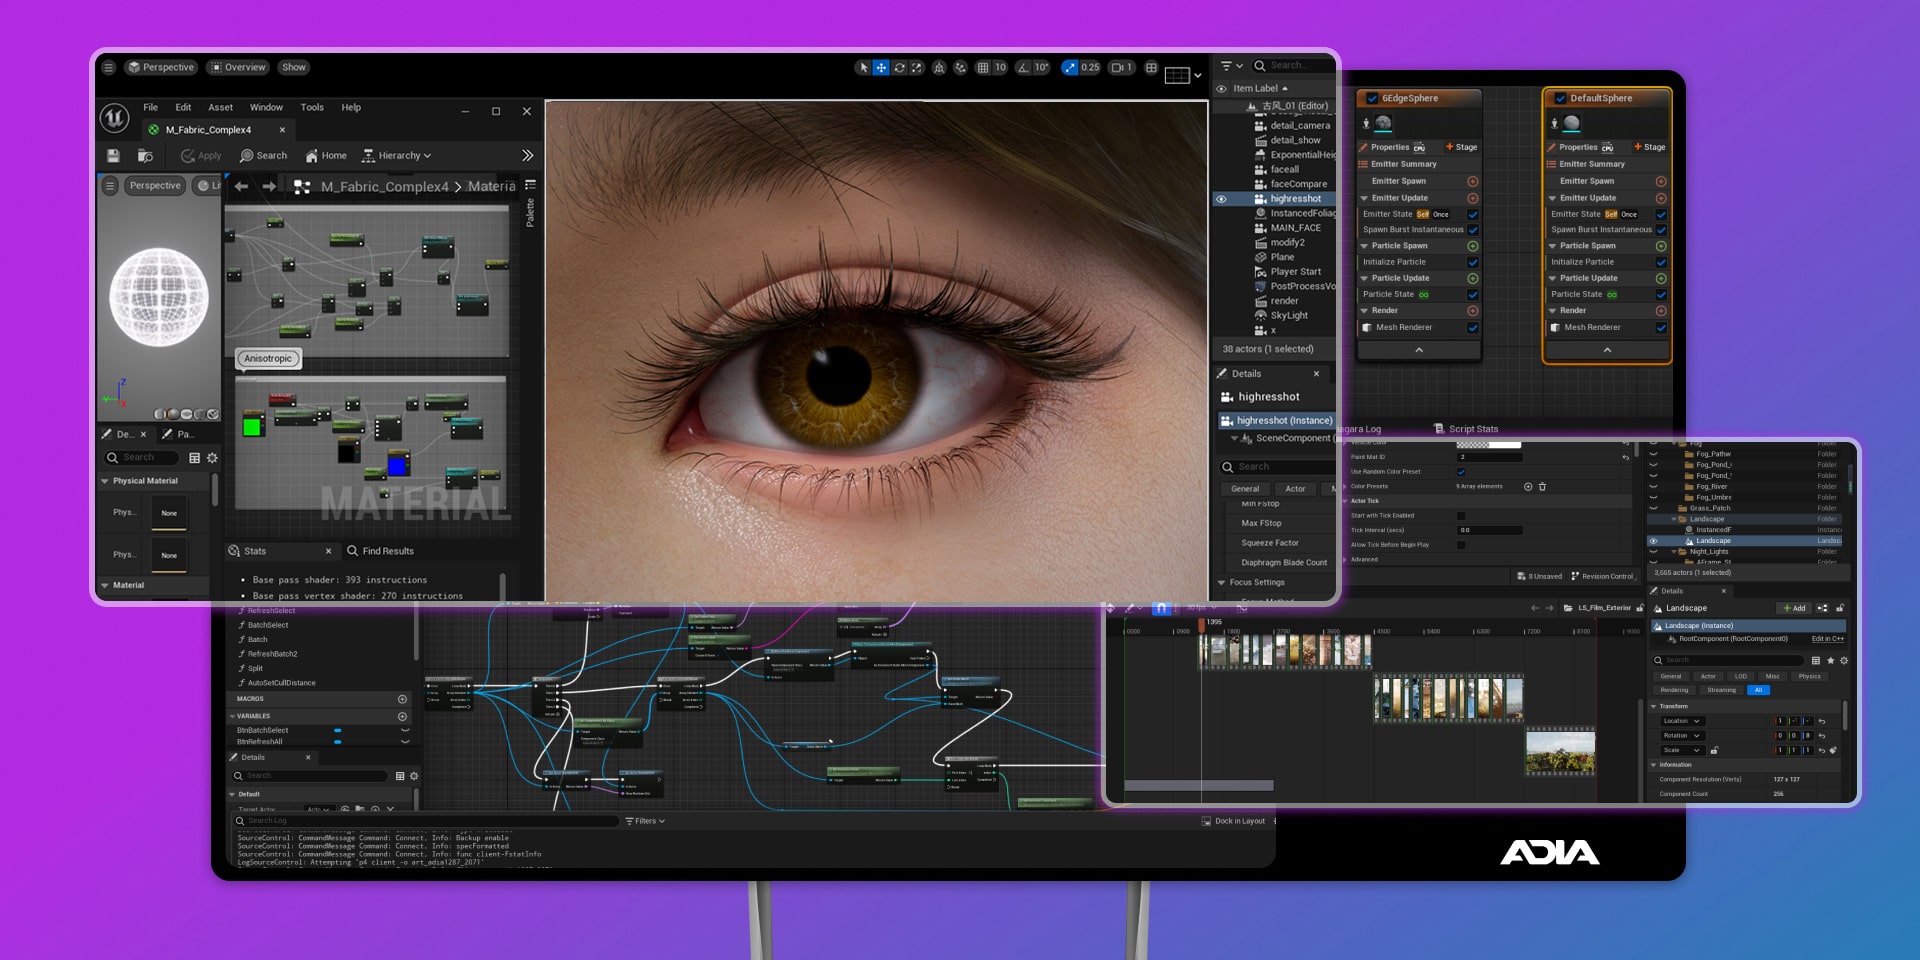This screenshot has width=1920, height=960.
Task: Activate the rotate gizmo tool
Action: 899,68
